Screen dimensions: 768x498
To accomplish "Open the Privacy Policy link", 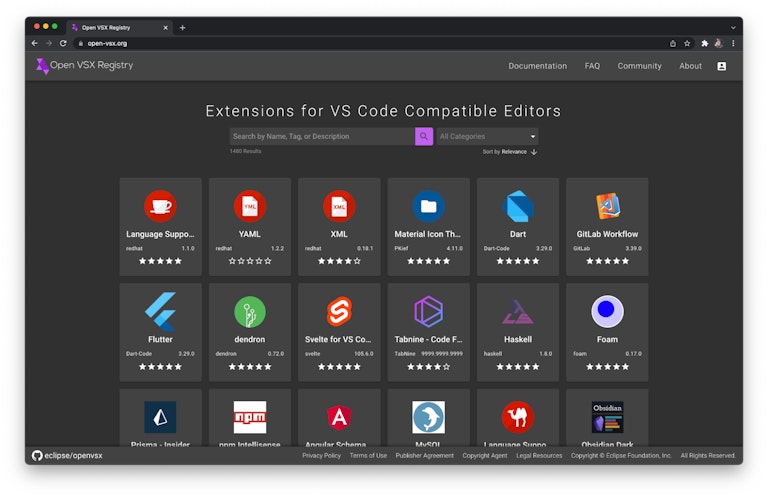I will 321,455.
